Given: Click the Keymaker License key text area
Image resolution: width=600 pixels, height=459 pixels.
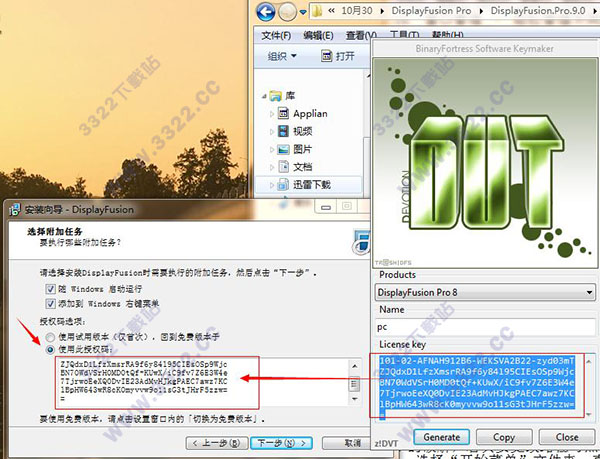Looking at the screenshot, I should tap(477, 386).
